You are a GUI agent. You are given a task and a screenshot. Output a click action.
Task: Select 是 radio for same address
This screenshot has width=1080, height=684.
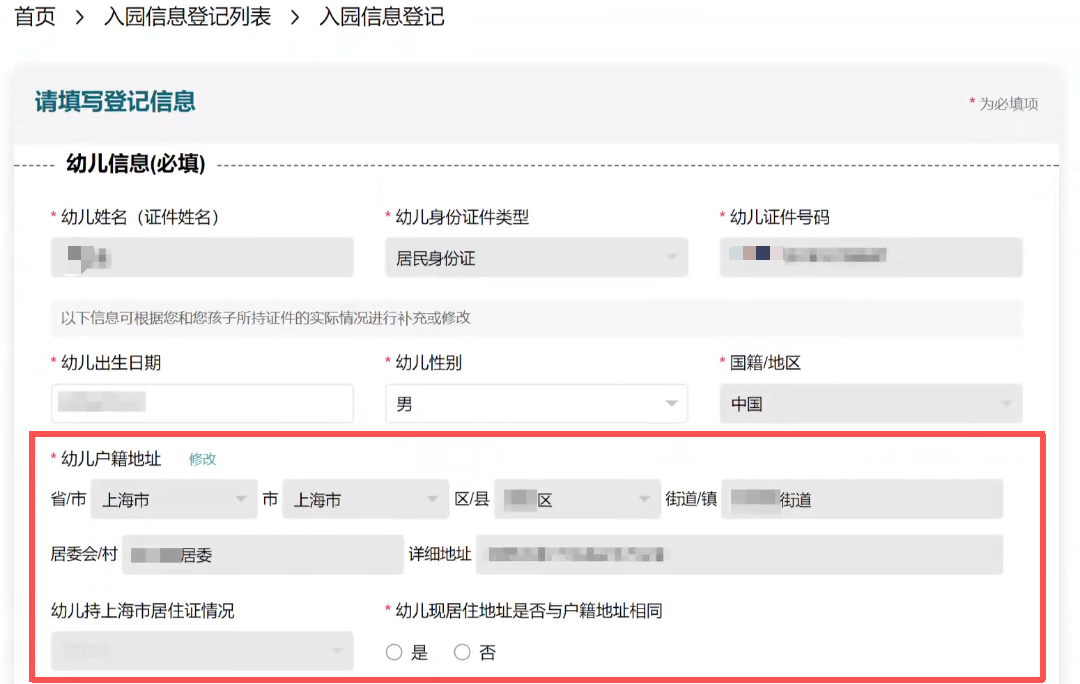pos(394,652)
